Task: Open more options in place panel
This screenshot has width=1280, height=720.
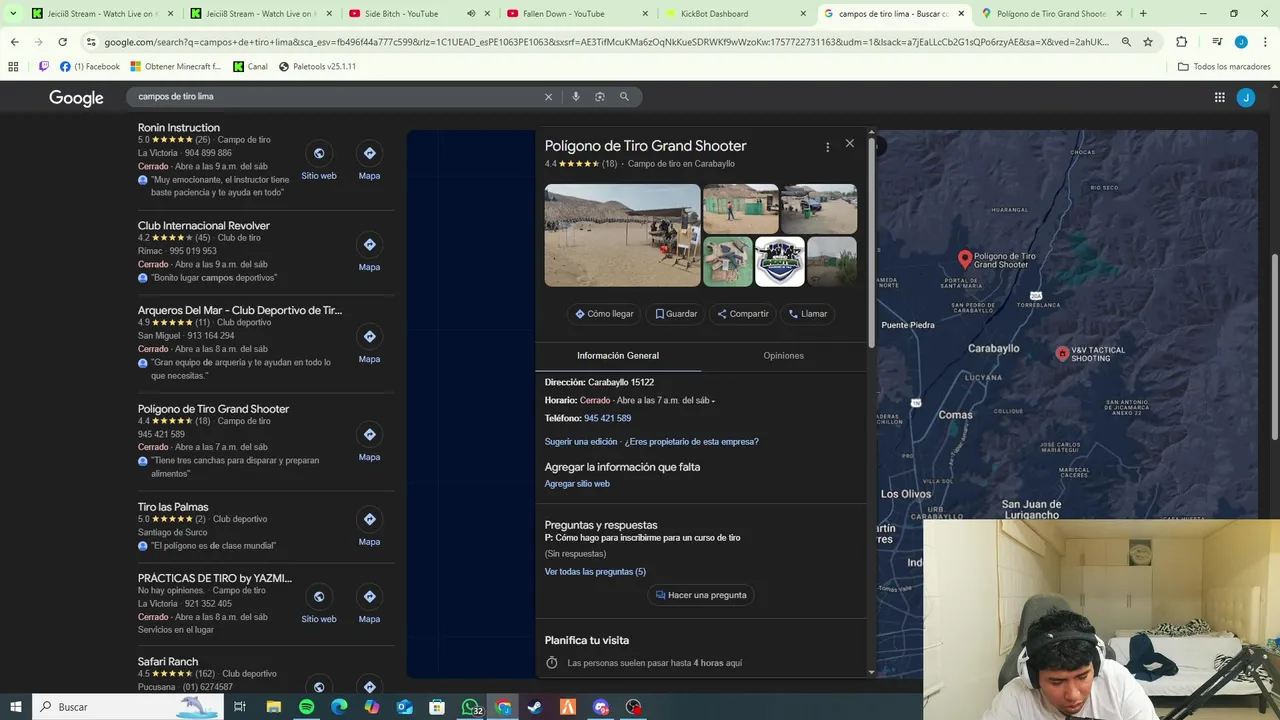Action: click(827, 147)
